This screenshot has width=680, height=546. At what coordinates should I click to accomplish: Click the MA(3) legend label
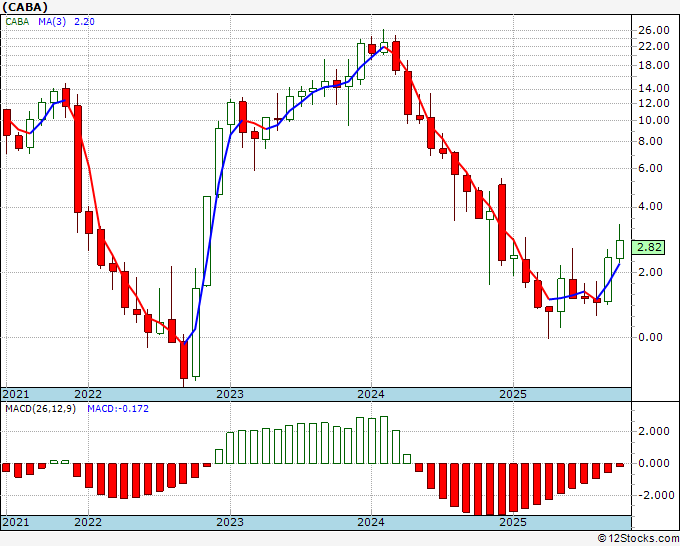(52, 22)
